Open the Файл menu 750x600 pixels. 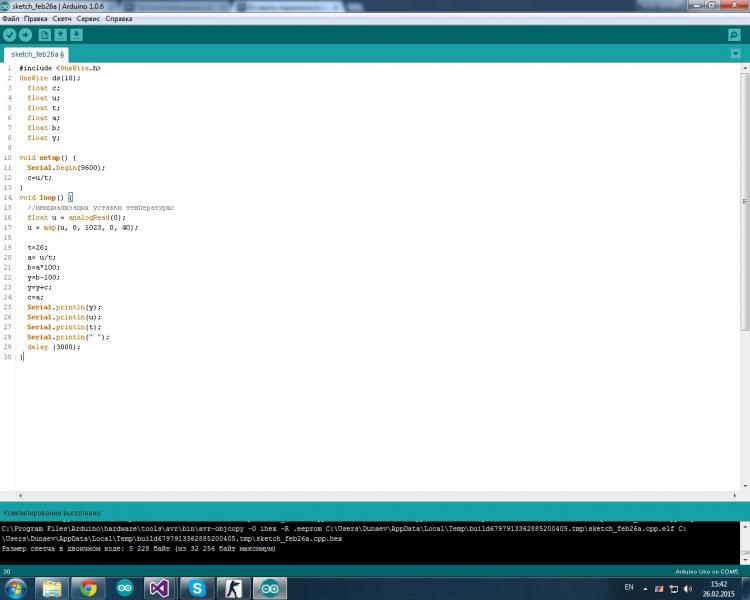(9, 18)
